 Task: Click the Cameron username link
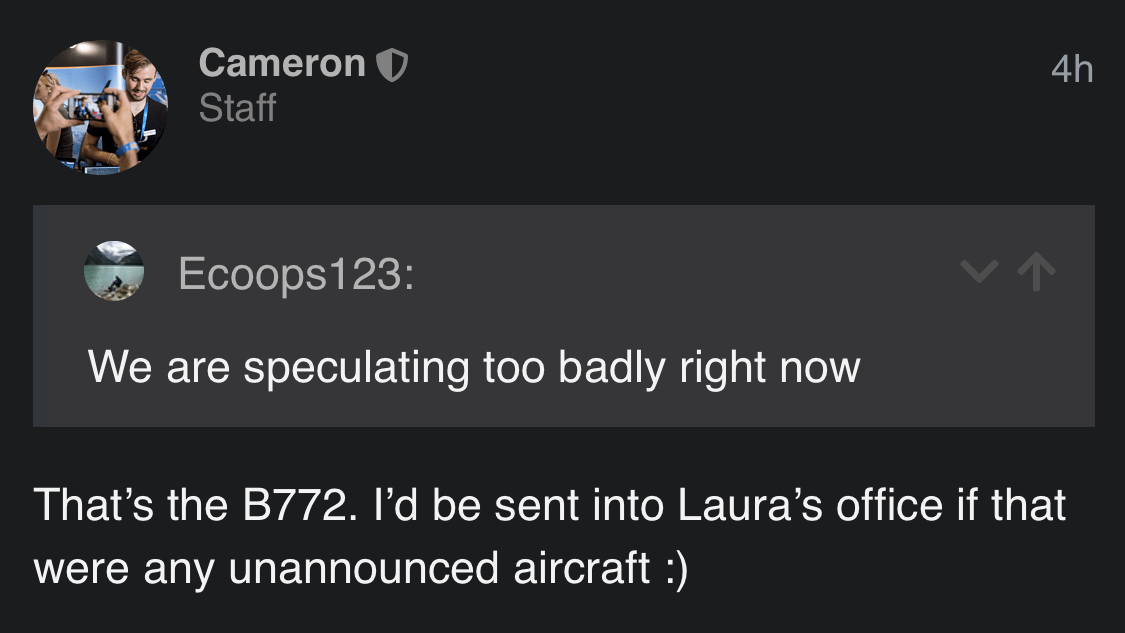coord(282,64)
